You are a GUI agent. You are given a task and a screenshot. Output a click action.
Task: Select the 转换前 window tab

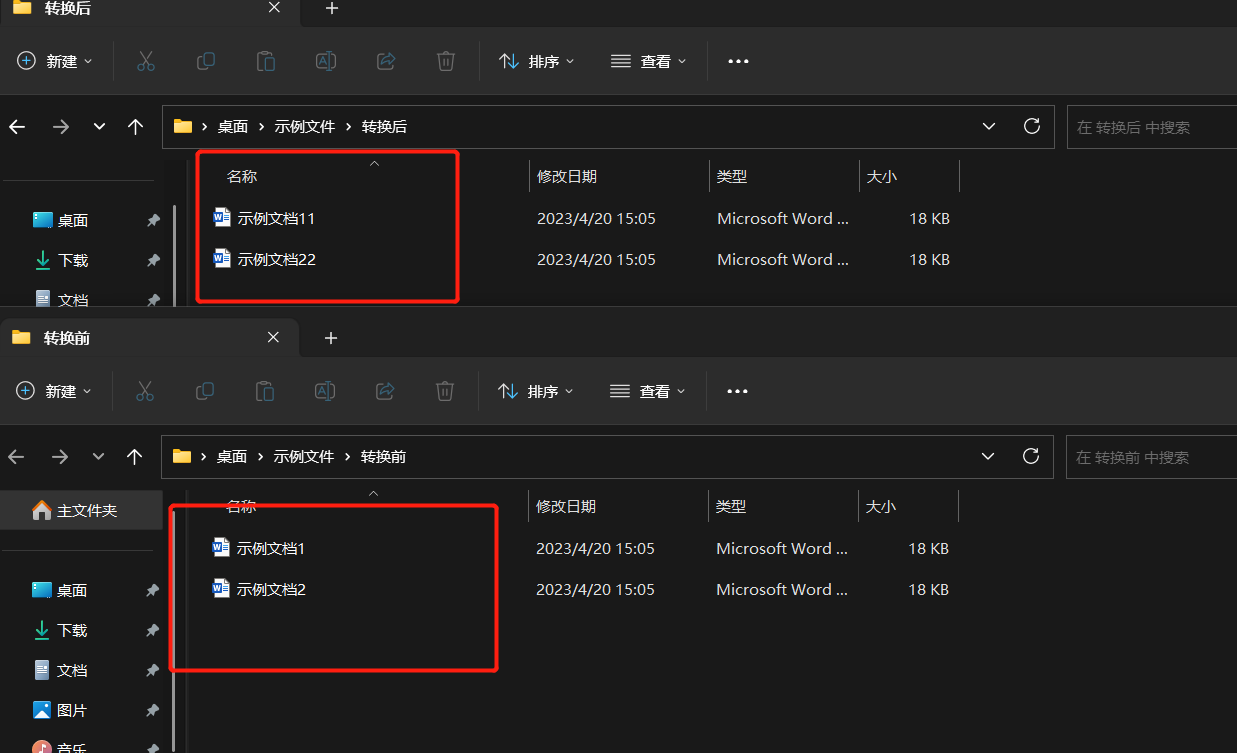pyautogui.click(x=67, y=338)
